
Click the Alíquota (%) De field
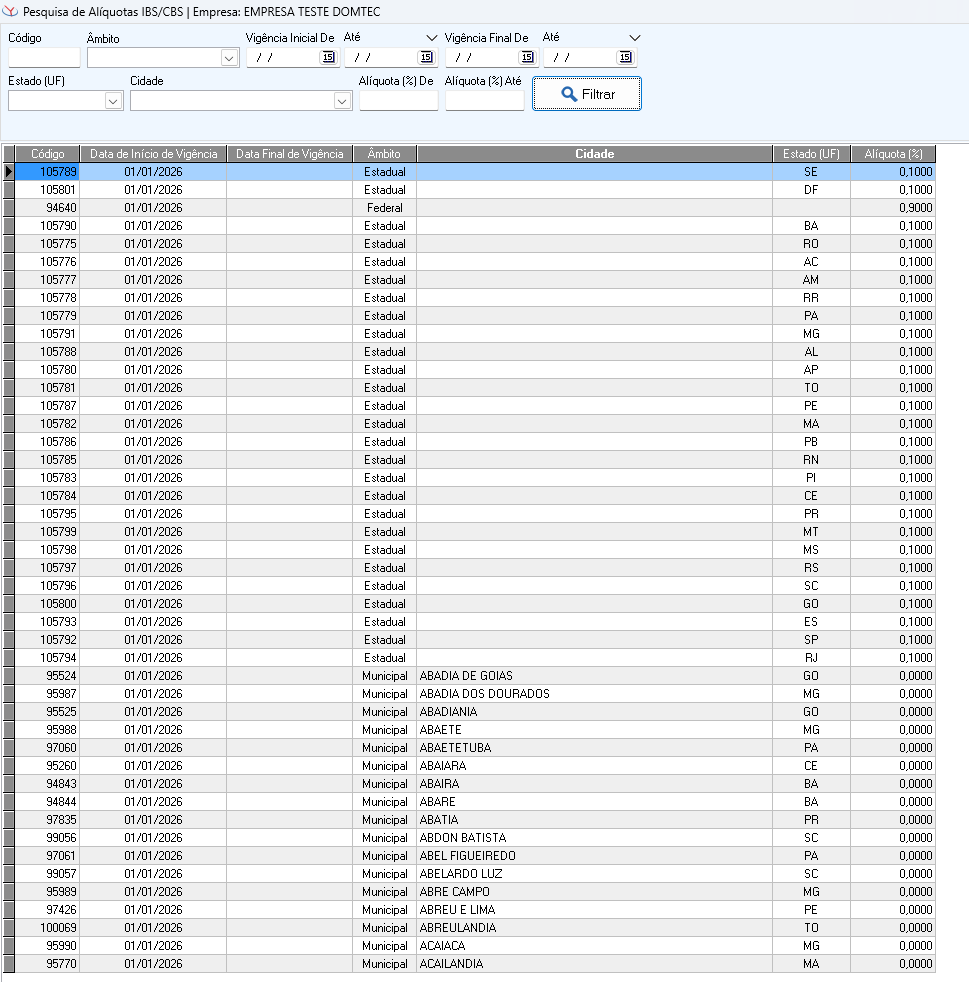point(398,101)
